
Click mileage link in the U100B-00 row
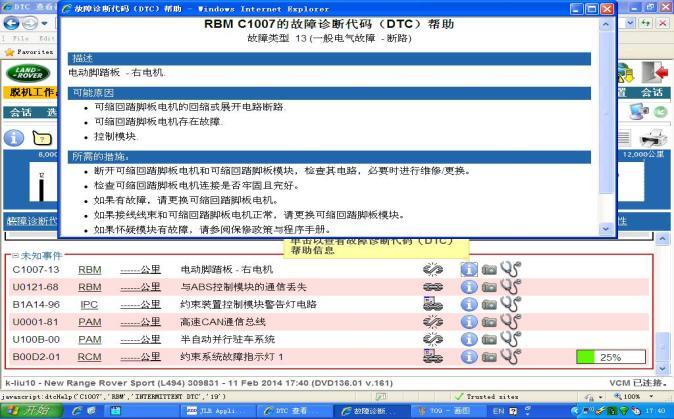point(141,339)
